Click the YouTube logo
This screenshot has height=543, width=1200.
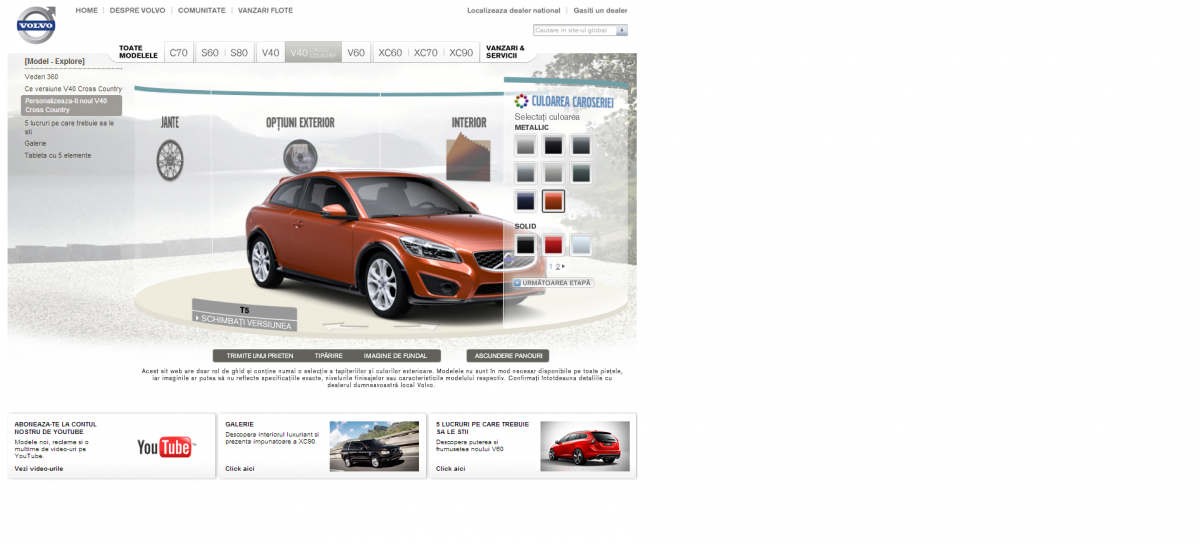pyautogui.click(x=164, y=447)
